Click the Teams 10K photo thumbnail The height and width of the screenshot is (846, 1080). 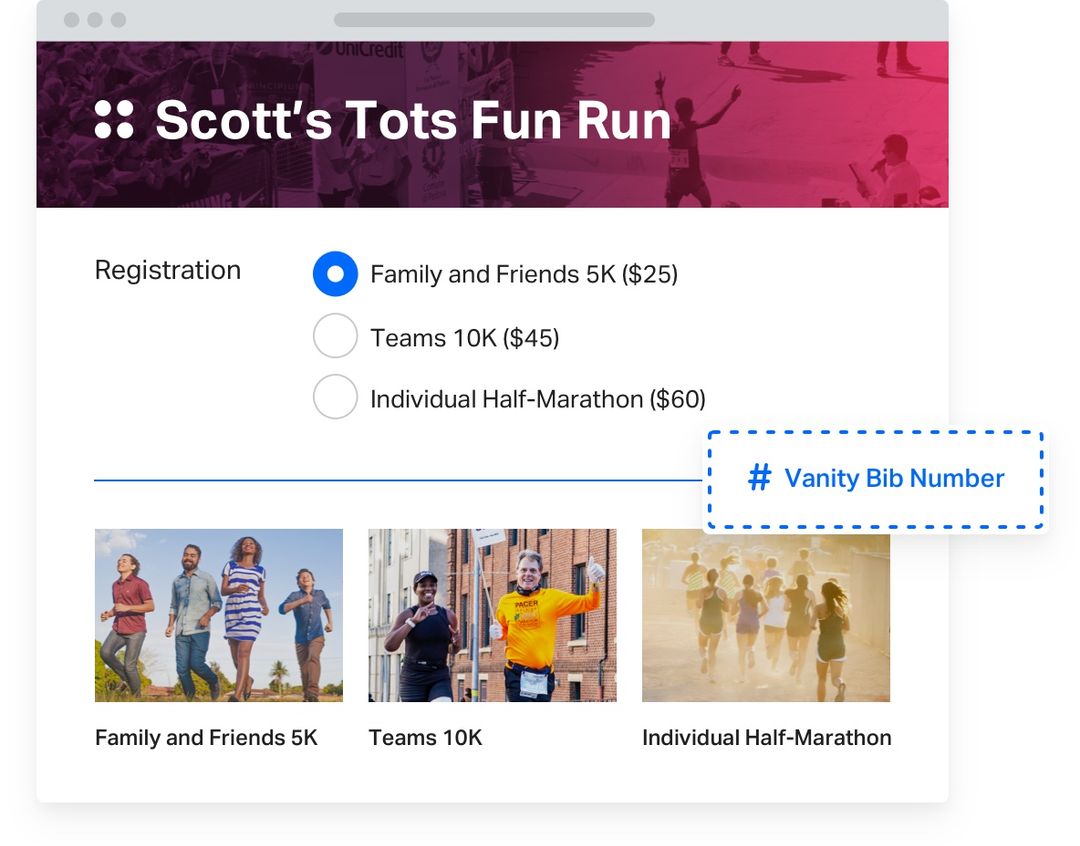(492, 615)
